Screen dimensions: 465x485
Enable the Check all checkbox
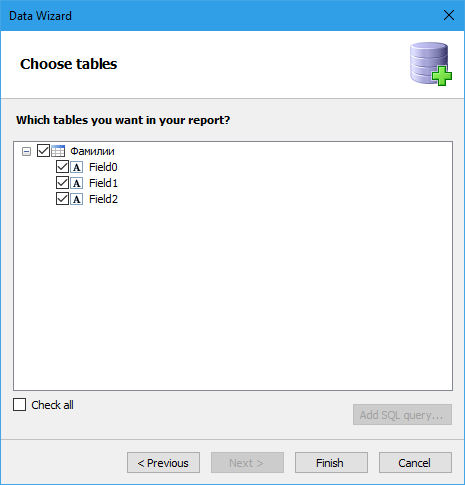click(x=19, y=405)
